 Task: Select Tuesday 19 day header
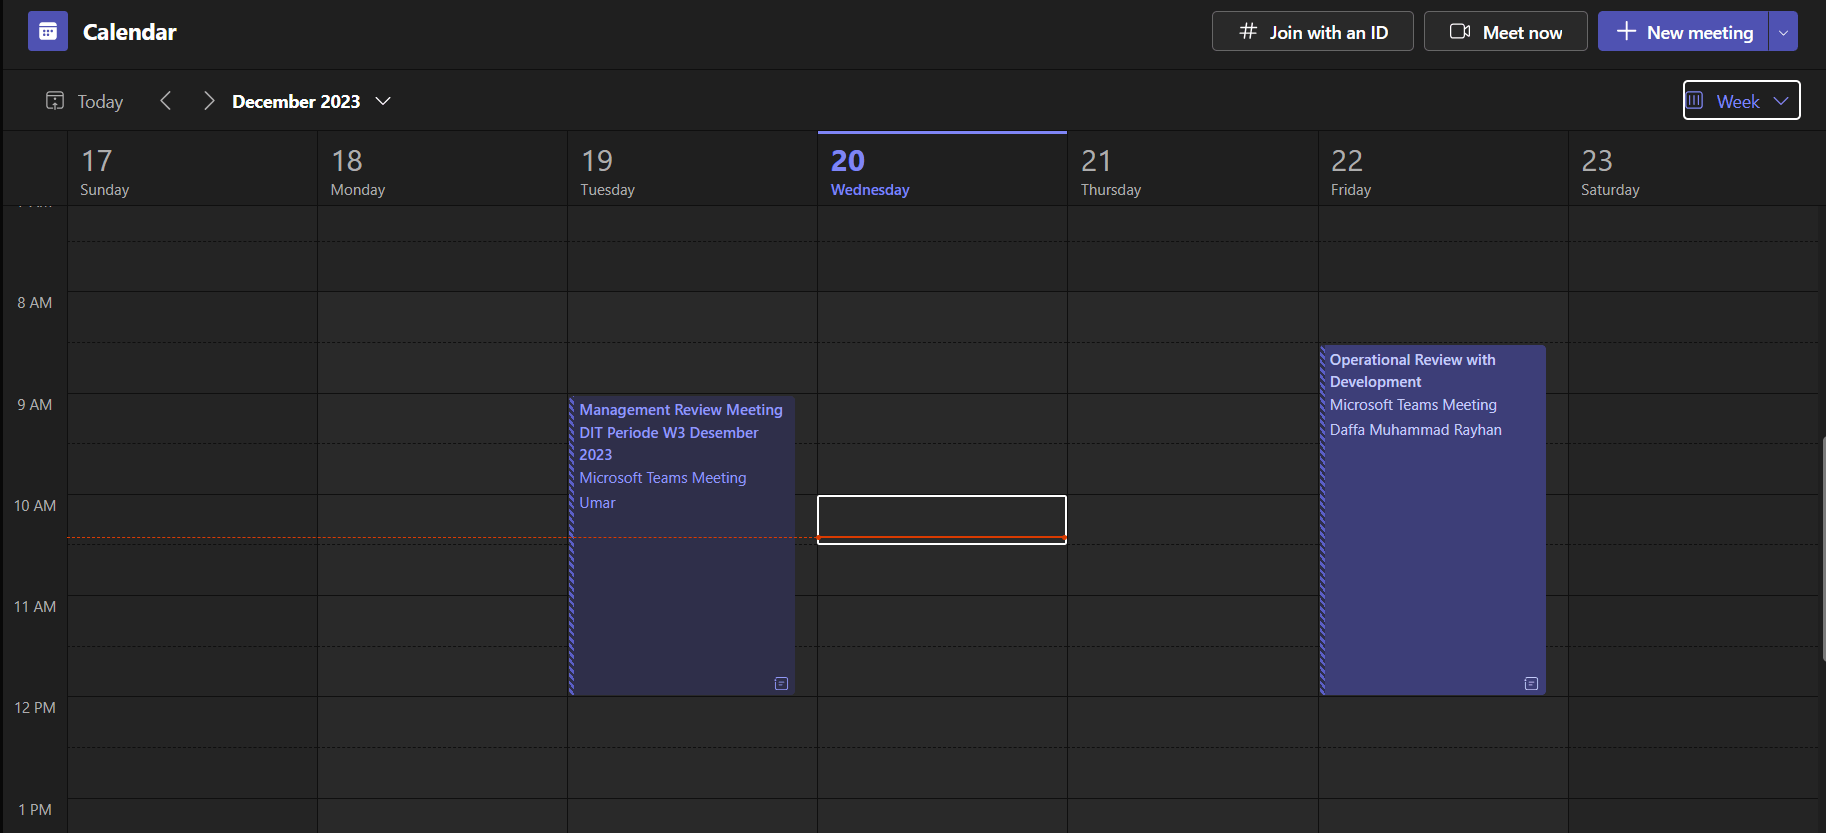(x=692, y=170)
